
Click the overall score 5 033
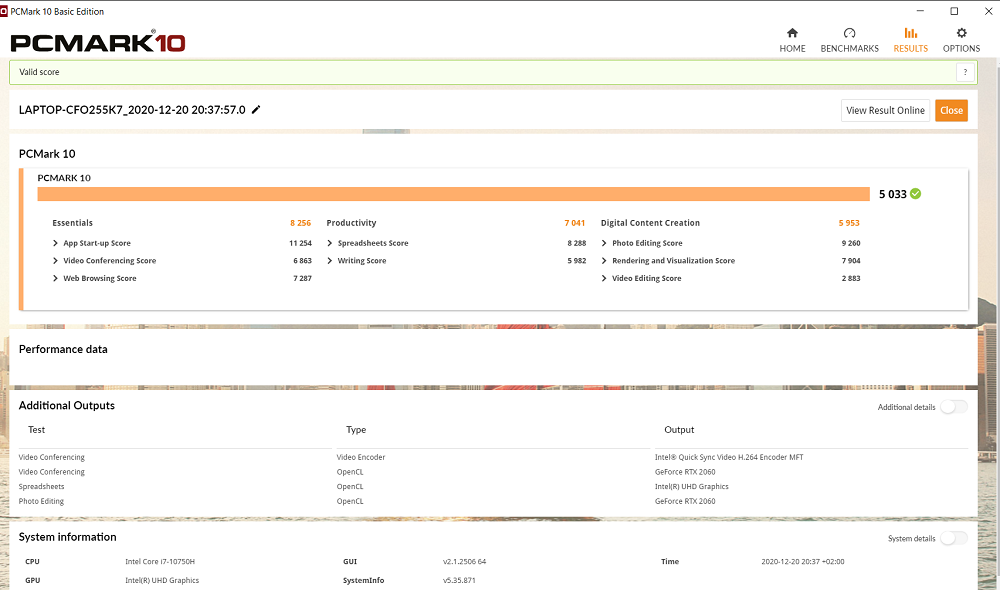coord(892,194)
